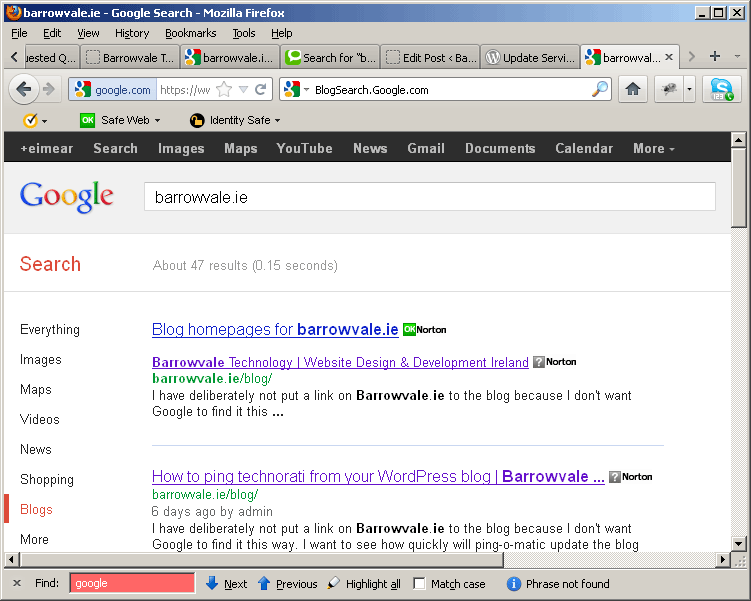Open the Norton checkmark icon menu
751x601 pixels.
point(34,120)
